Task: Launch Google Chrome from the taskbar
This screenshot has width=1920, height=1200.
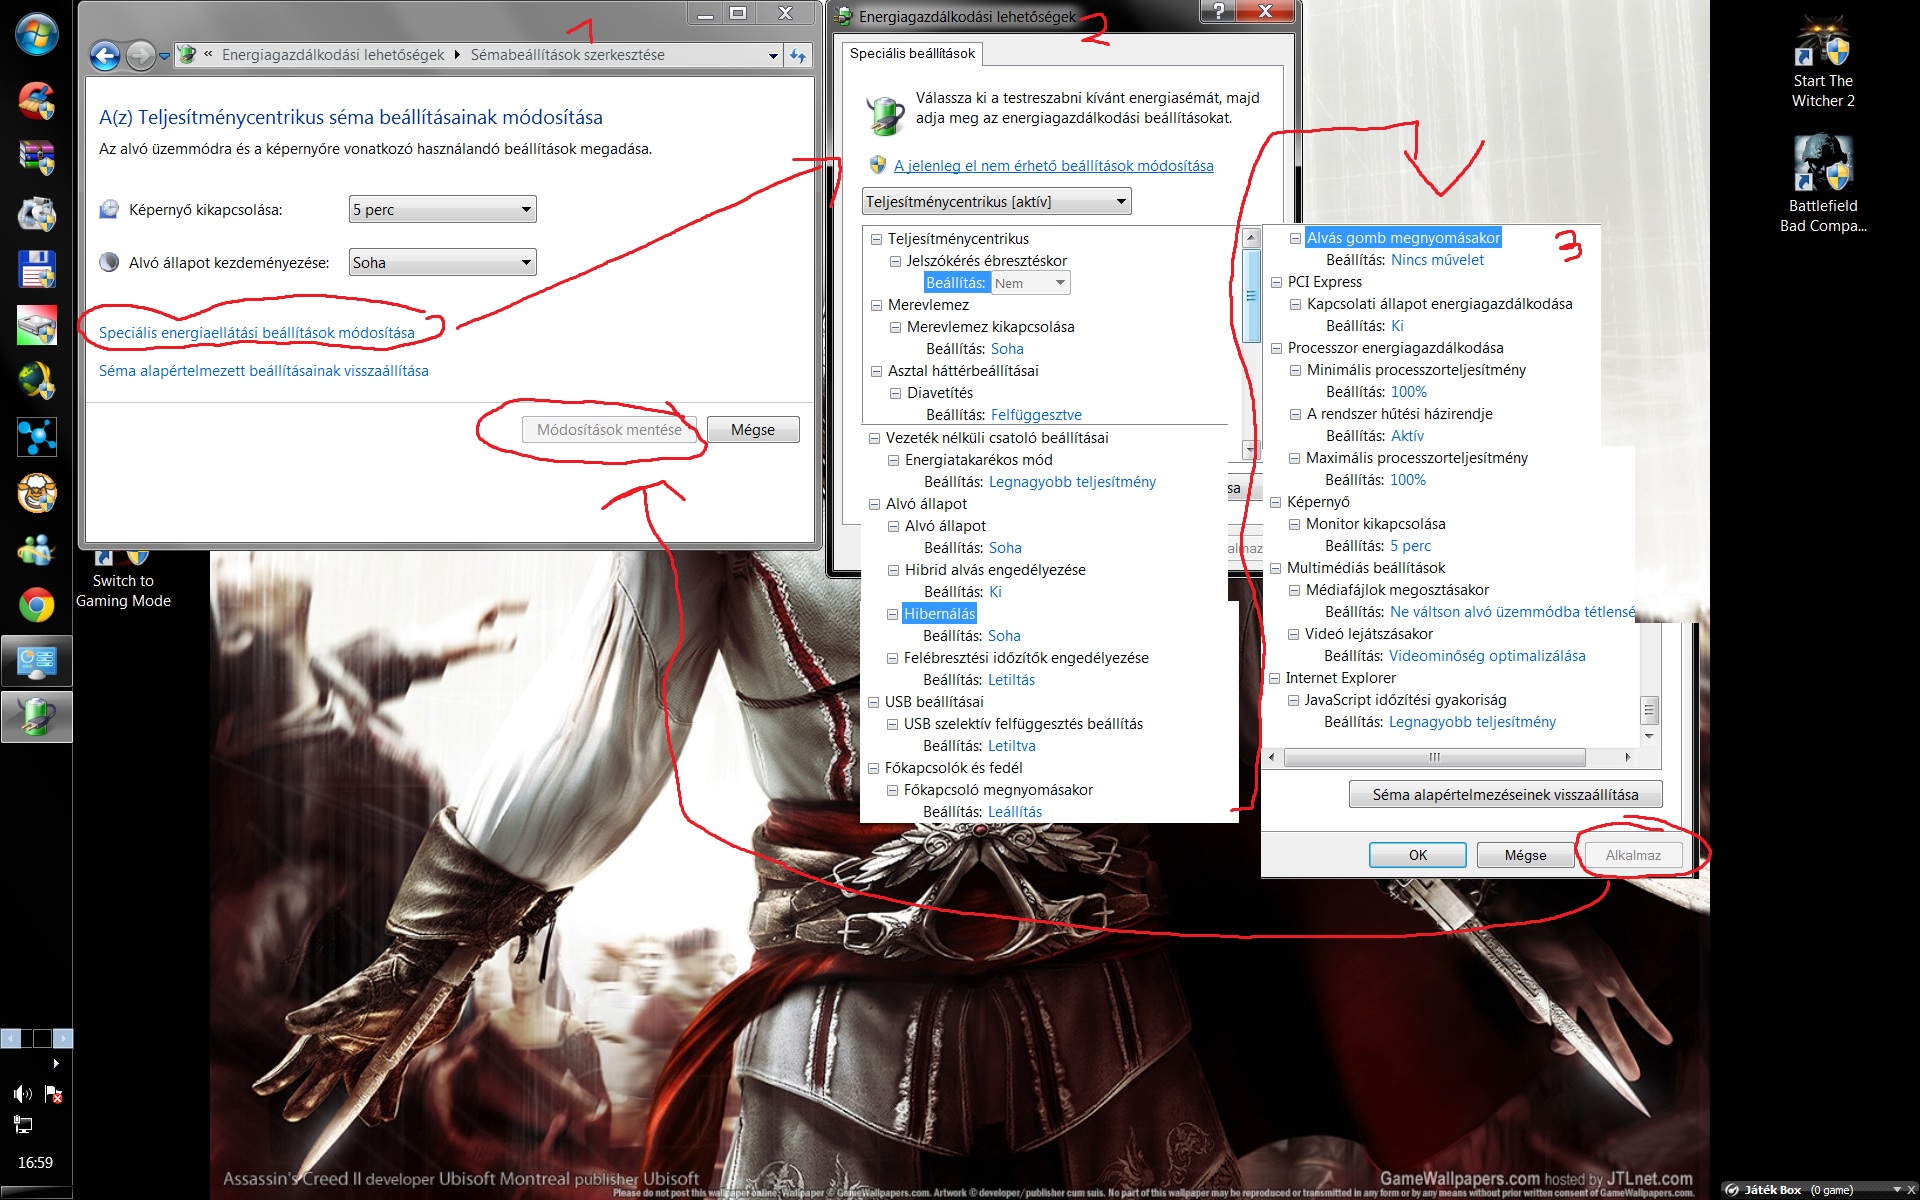Action: pos(37,605)
